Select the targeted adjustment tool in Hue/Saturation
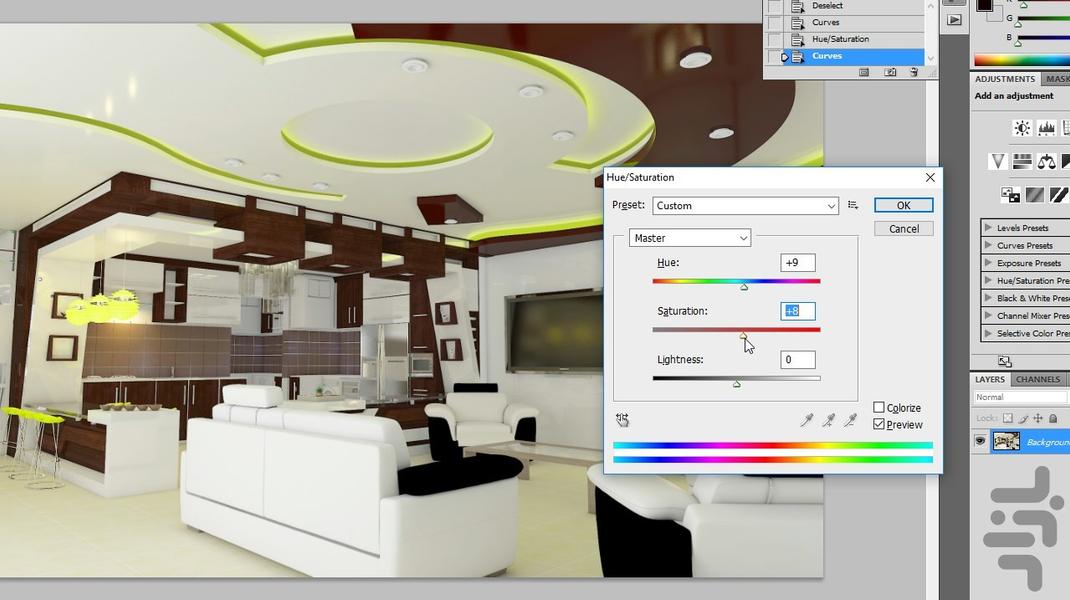Viewport: 1070px width, 600px height. click(622, 420)
